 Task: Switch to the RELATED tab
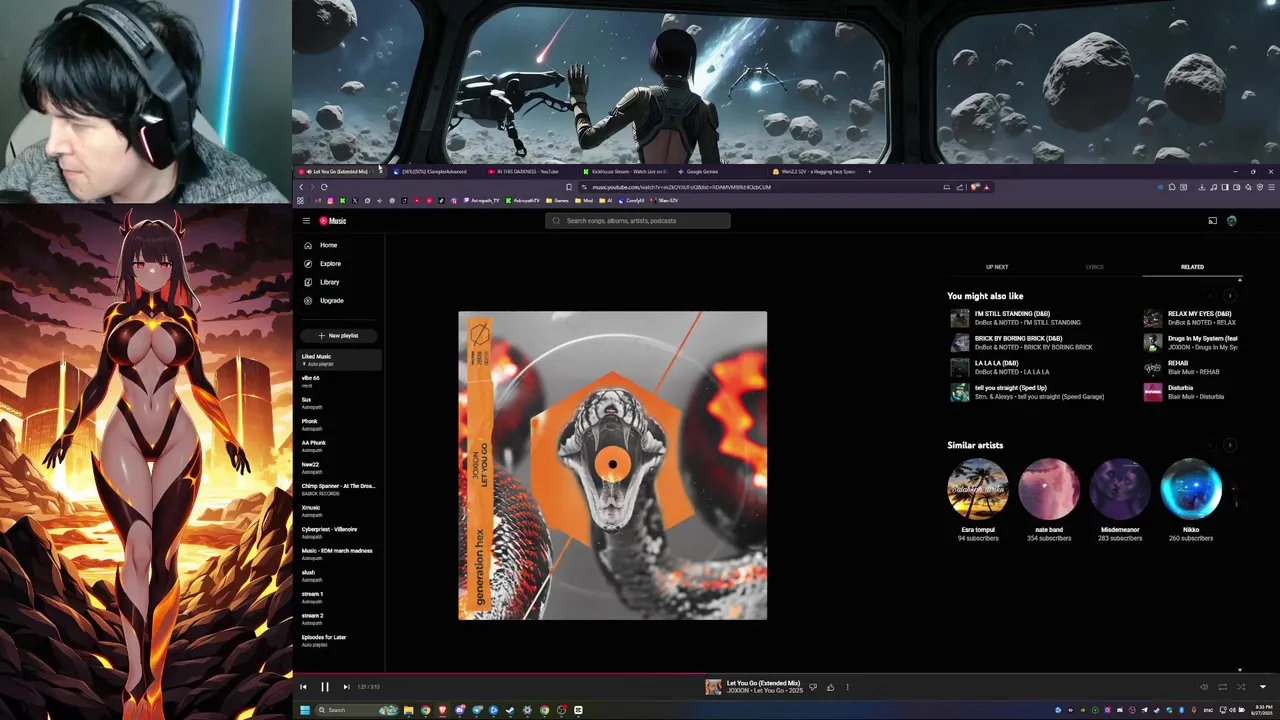point(1192,267)
